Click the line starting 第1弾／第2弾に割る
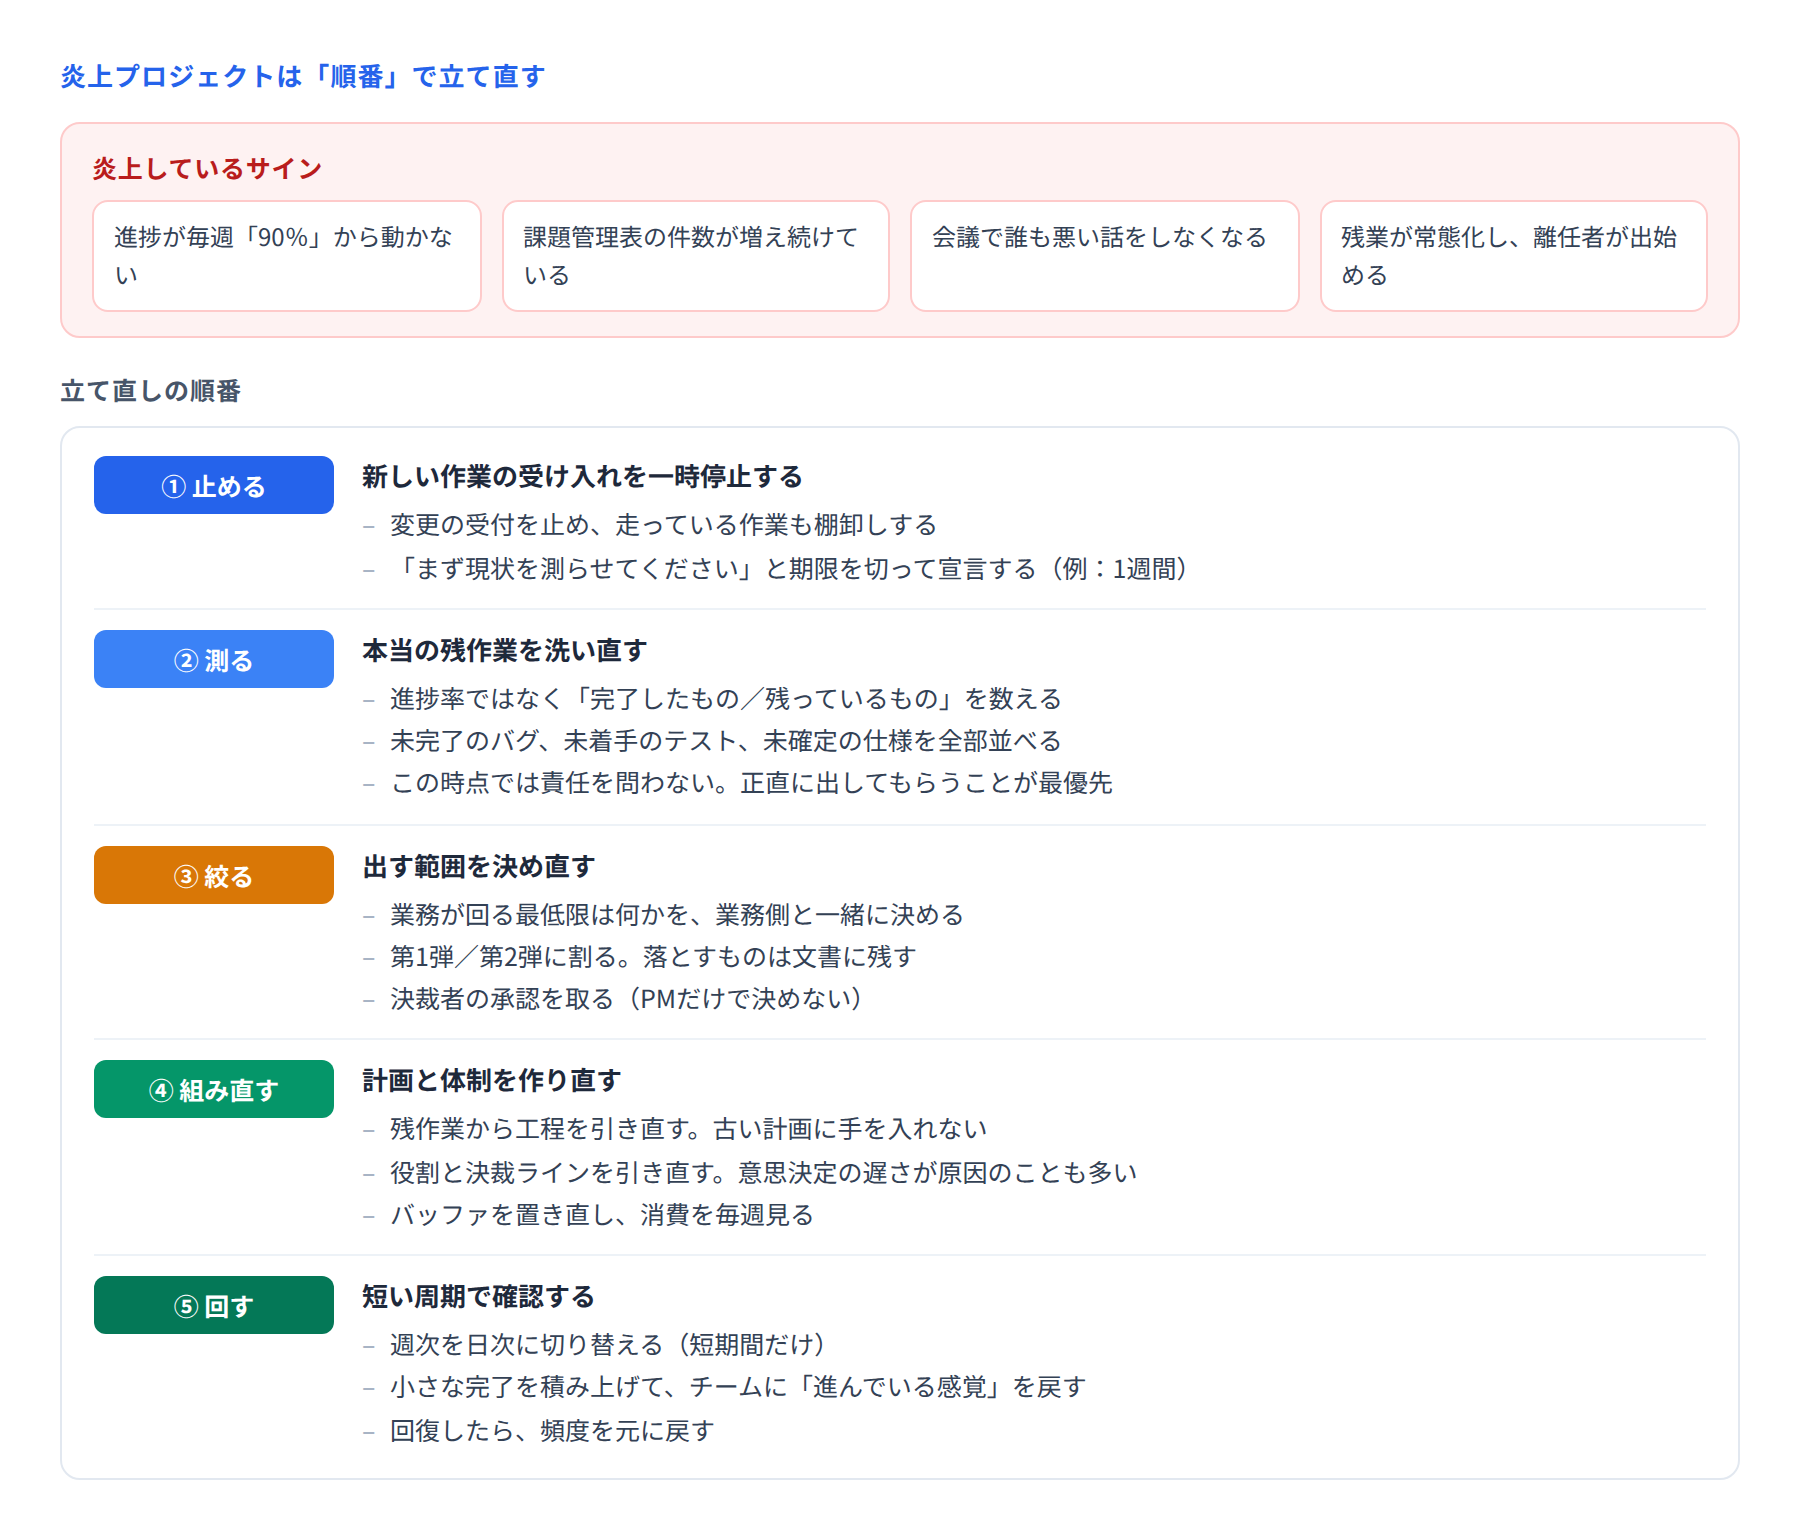This screenshot has height=1540, width=1800. 653,956
